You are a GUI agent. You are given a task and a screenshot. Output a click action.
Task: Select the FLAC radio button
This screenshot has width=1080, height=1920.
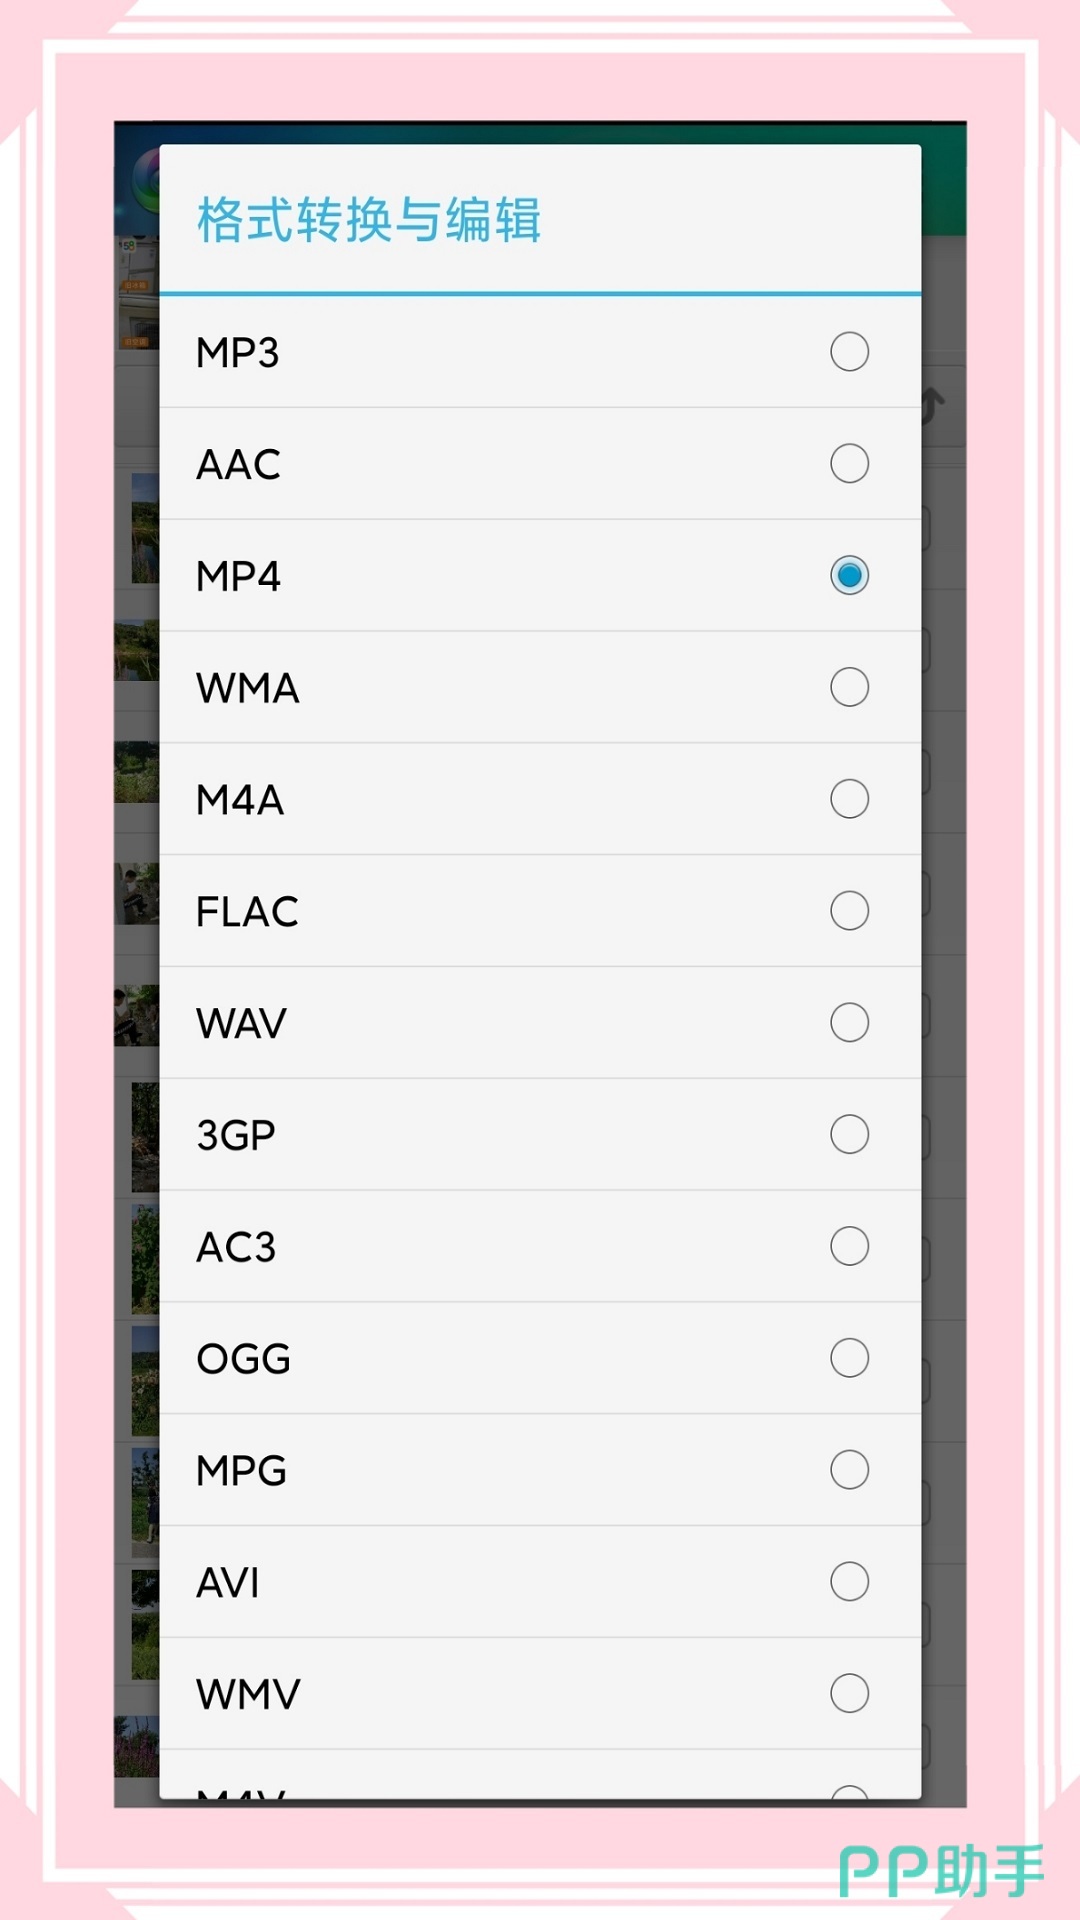(x=849, y=911)
